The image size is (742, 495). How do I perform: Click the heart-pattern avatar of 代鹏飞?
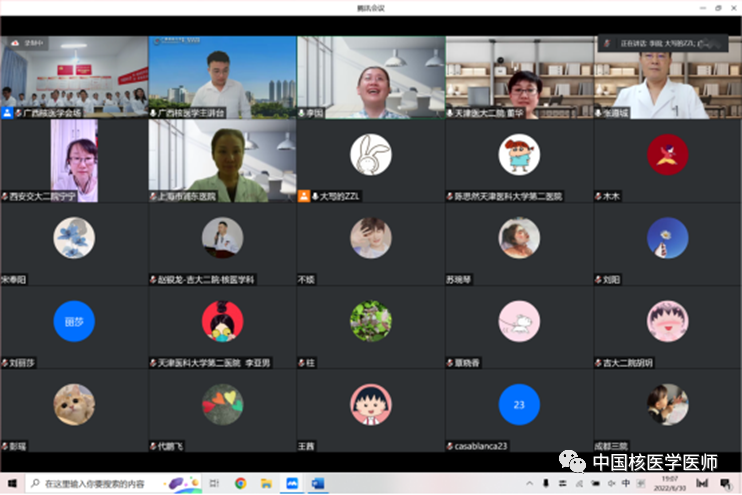(x=222, y=403)
